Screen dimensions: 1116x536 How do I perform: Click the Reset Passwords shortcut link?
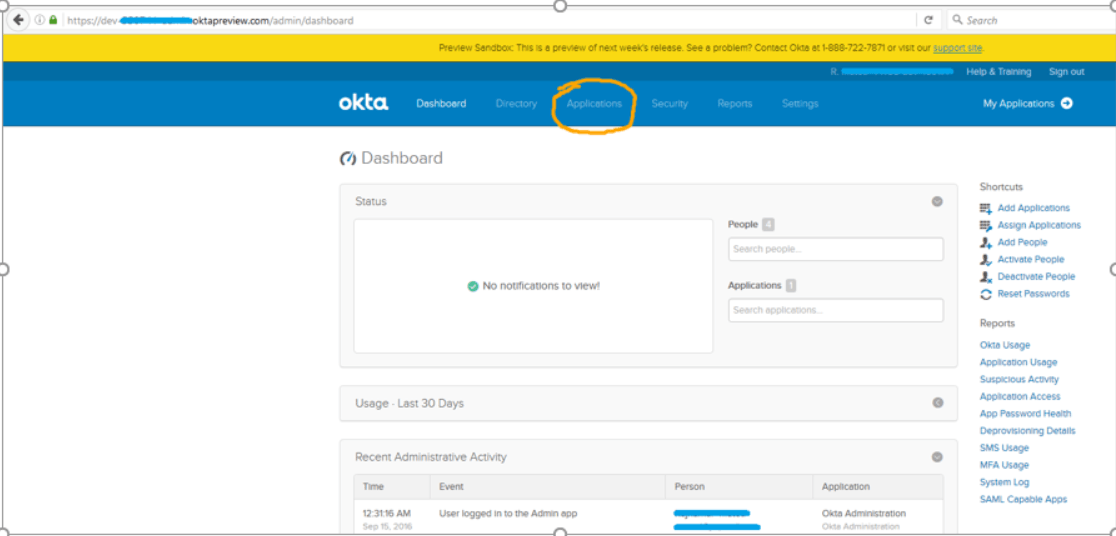(1033, 294)
